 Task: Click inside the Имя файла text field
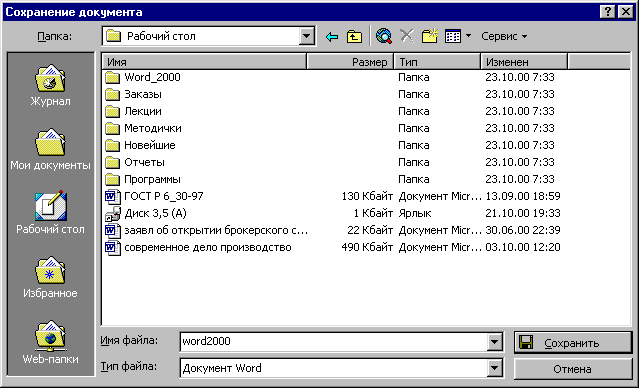point(333,342)
